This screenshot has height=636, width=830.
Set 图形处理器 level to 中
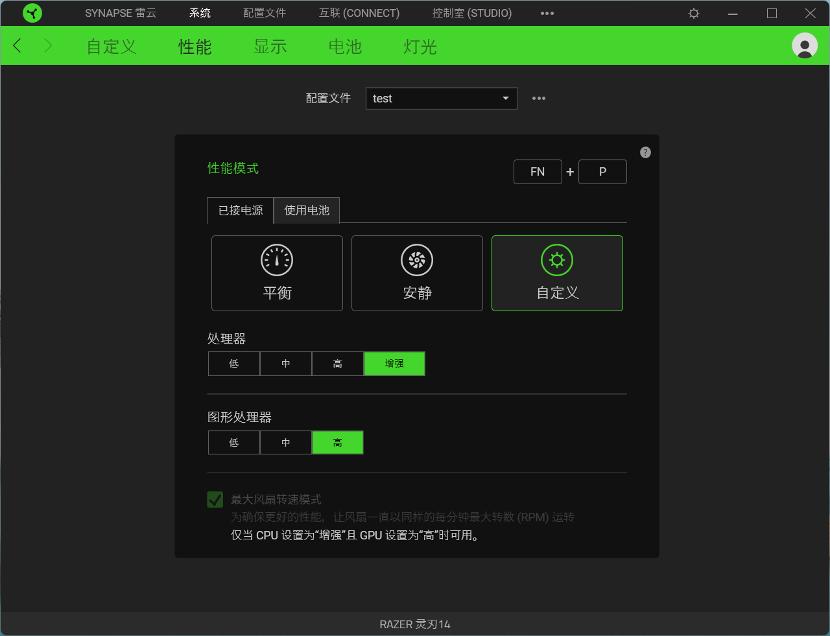285,442
